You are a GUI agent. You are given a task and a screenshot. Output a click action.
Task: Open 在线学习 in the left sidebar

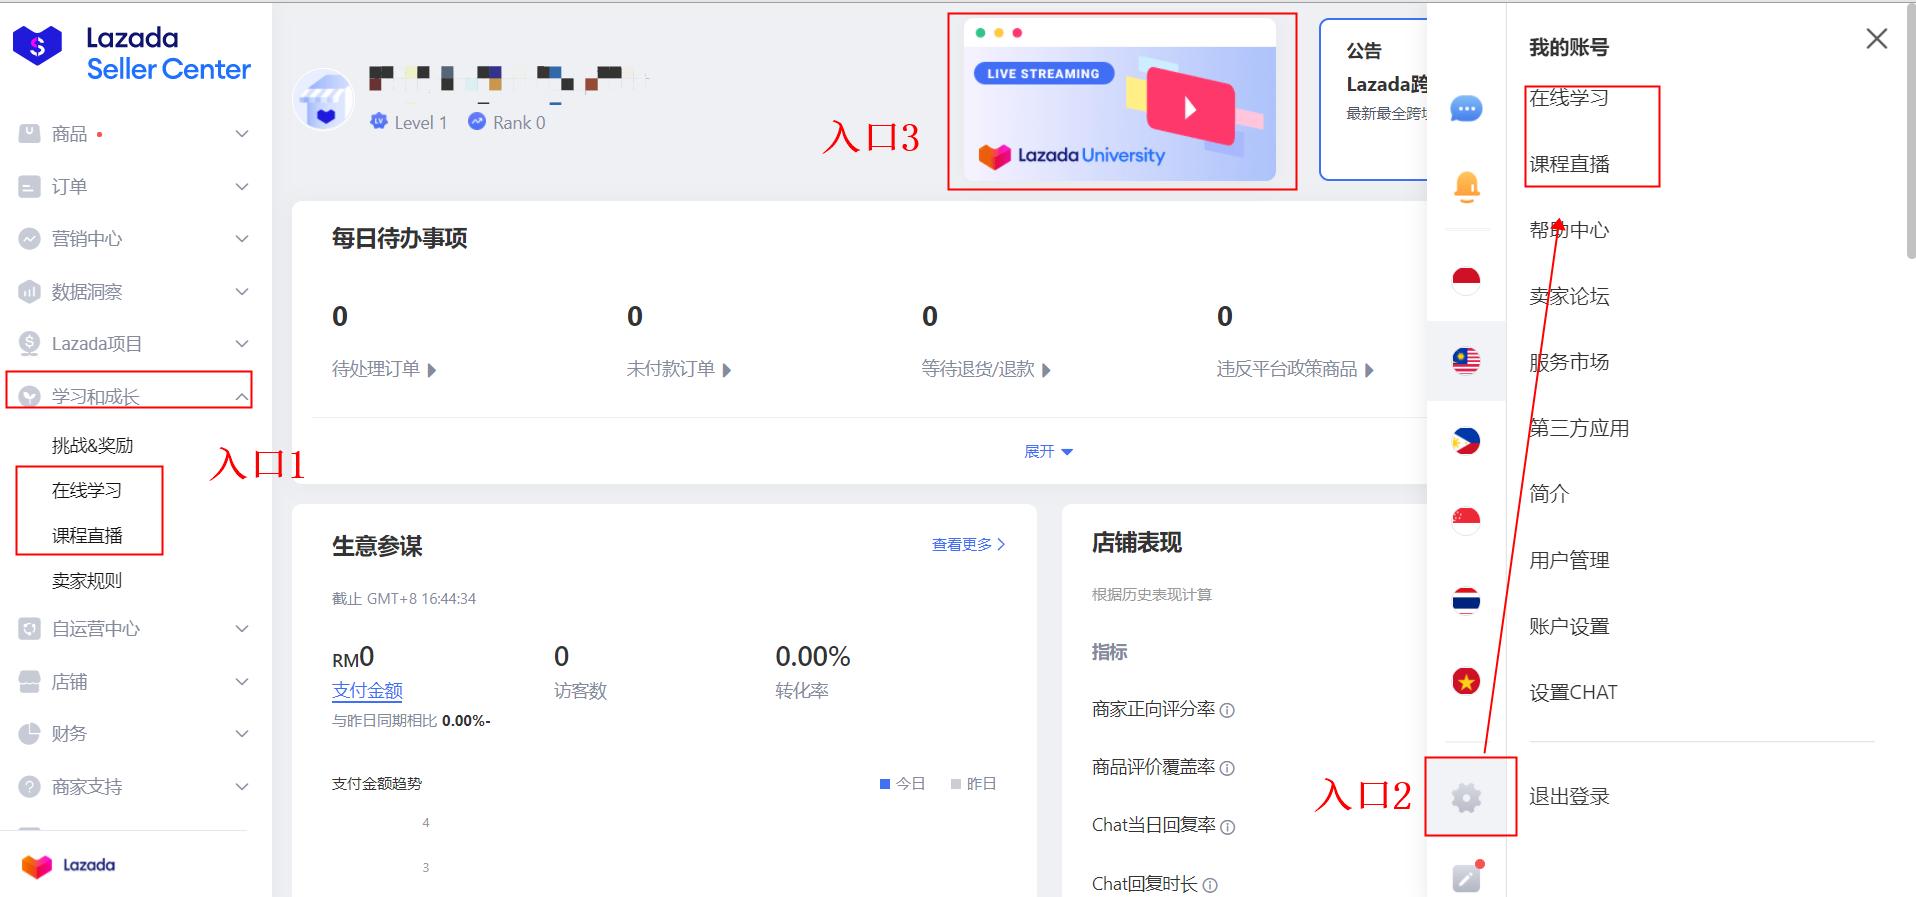(87, 490)
